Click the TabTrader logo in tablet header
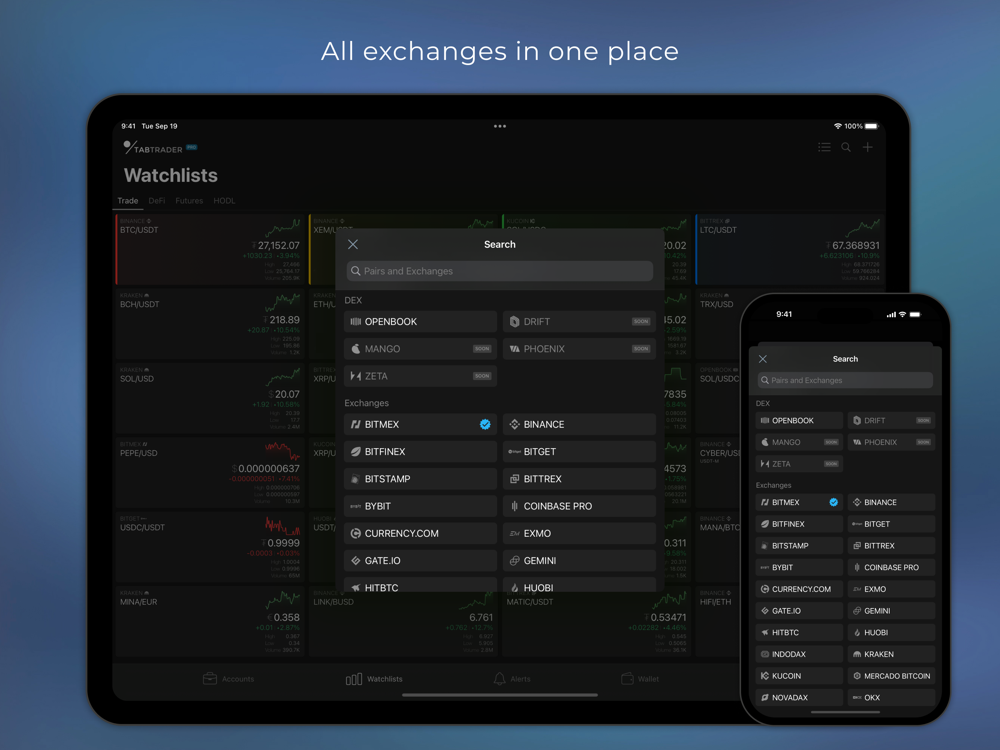Screen dimensions: 1000x750 pos(159,147)
